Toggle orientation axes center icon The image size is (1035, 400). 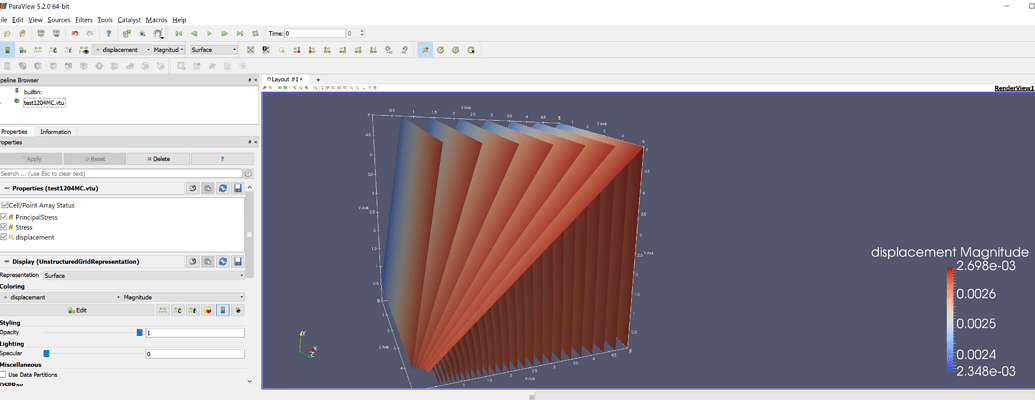[x=425, y=50]
